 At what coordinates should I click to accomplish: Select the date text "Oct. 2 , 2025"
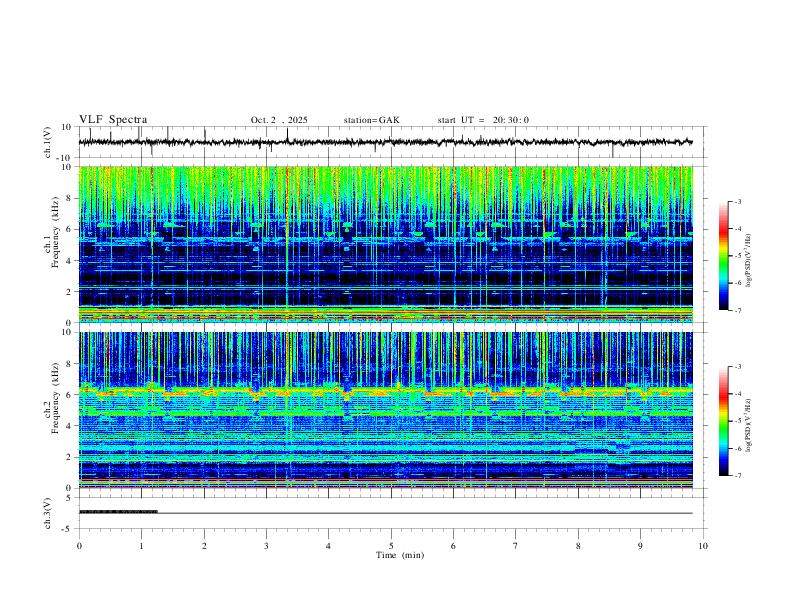[x=279, y=120]
